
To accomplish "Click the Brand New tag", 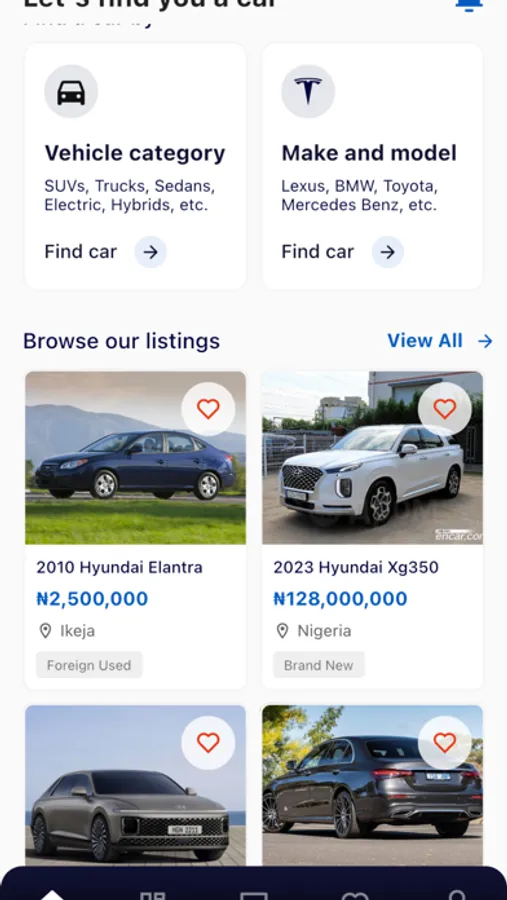I will 319,665.
